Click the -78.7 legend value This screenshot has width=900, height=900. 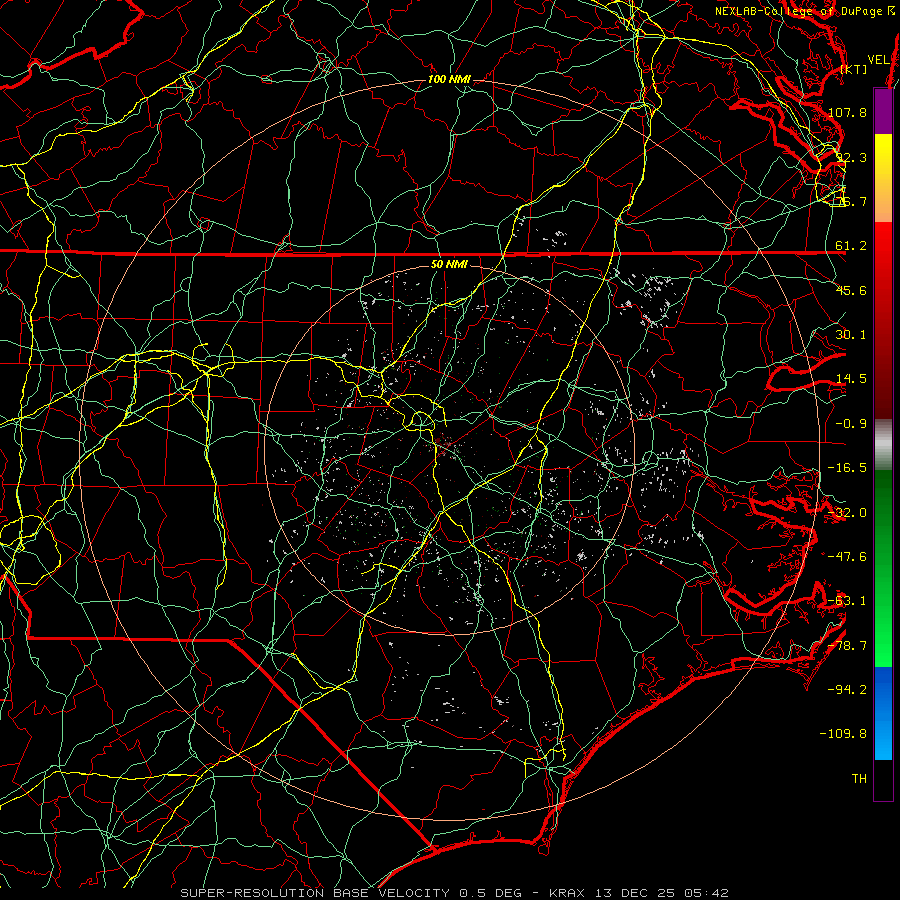pos(848,646)
